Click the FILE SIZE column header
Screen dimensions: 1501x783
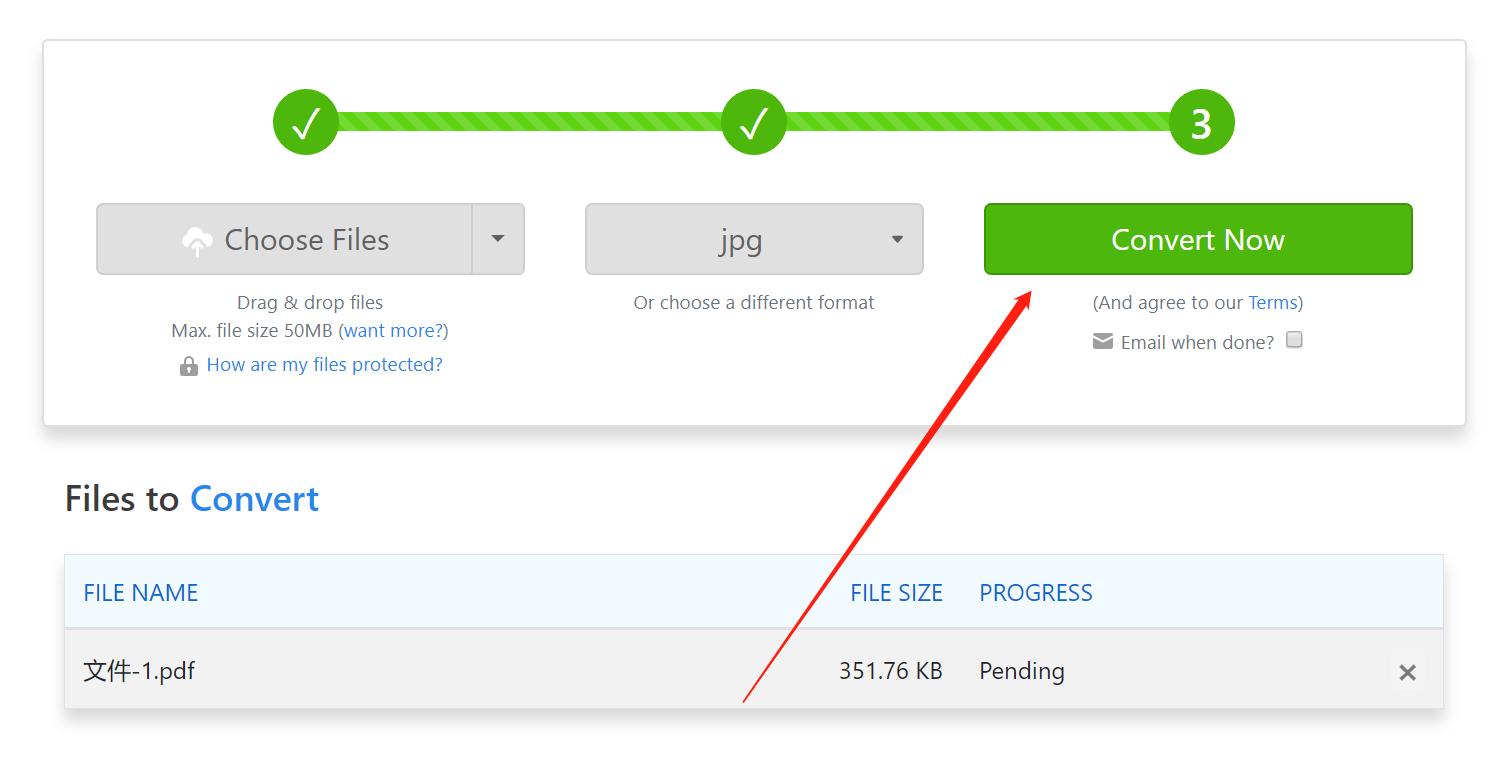[x=897, y=593]
